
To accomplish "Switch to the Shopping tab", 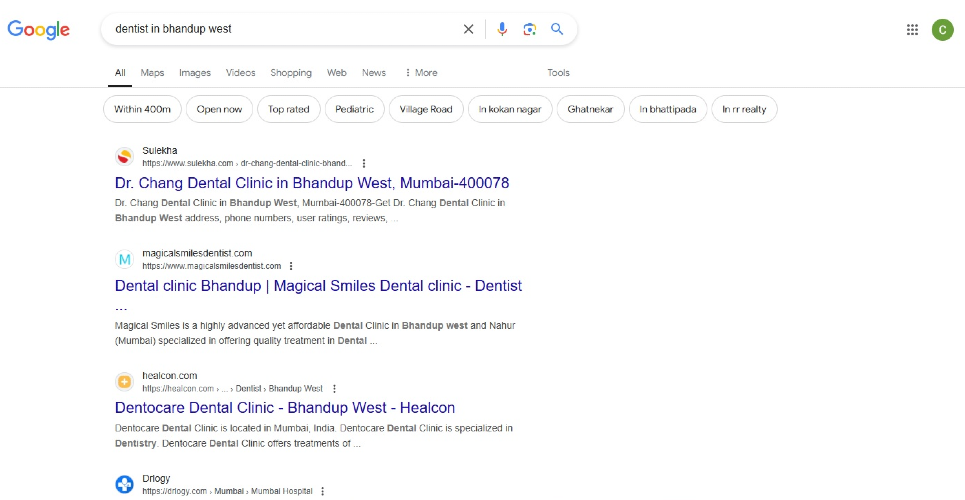I will tap(291, 73).
